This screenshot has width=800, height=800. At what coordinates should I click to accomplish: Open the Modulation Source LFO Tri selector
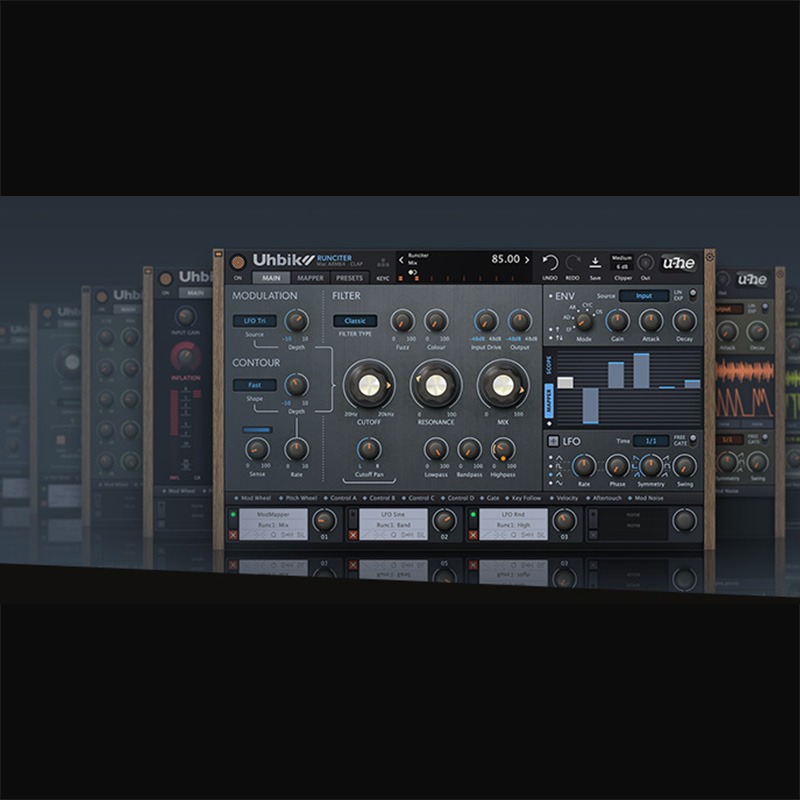click(255, 321)
